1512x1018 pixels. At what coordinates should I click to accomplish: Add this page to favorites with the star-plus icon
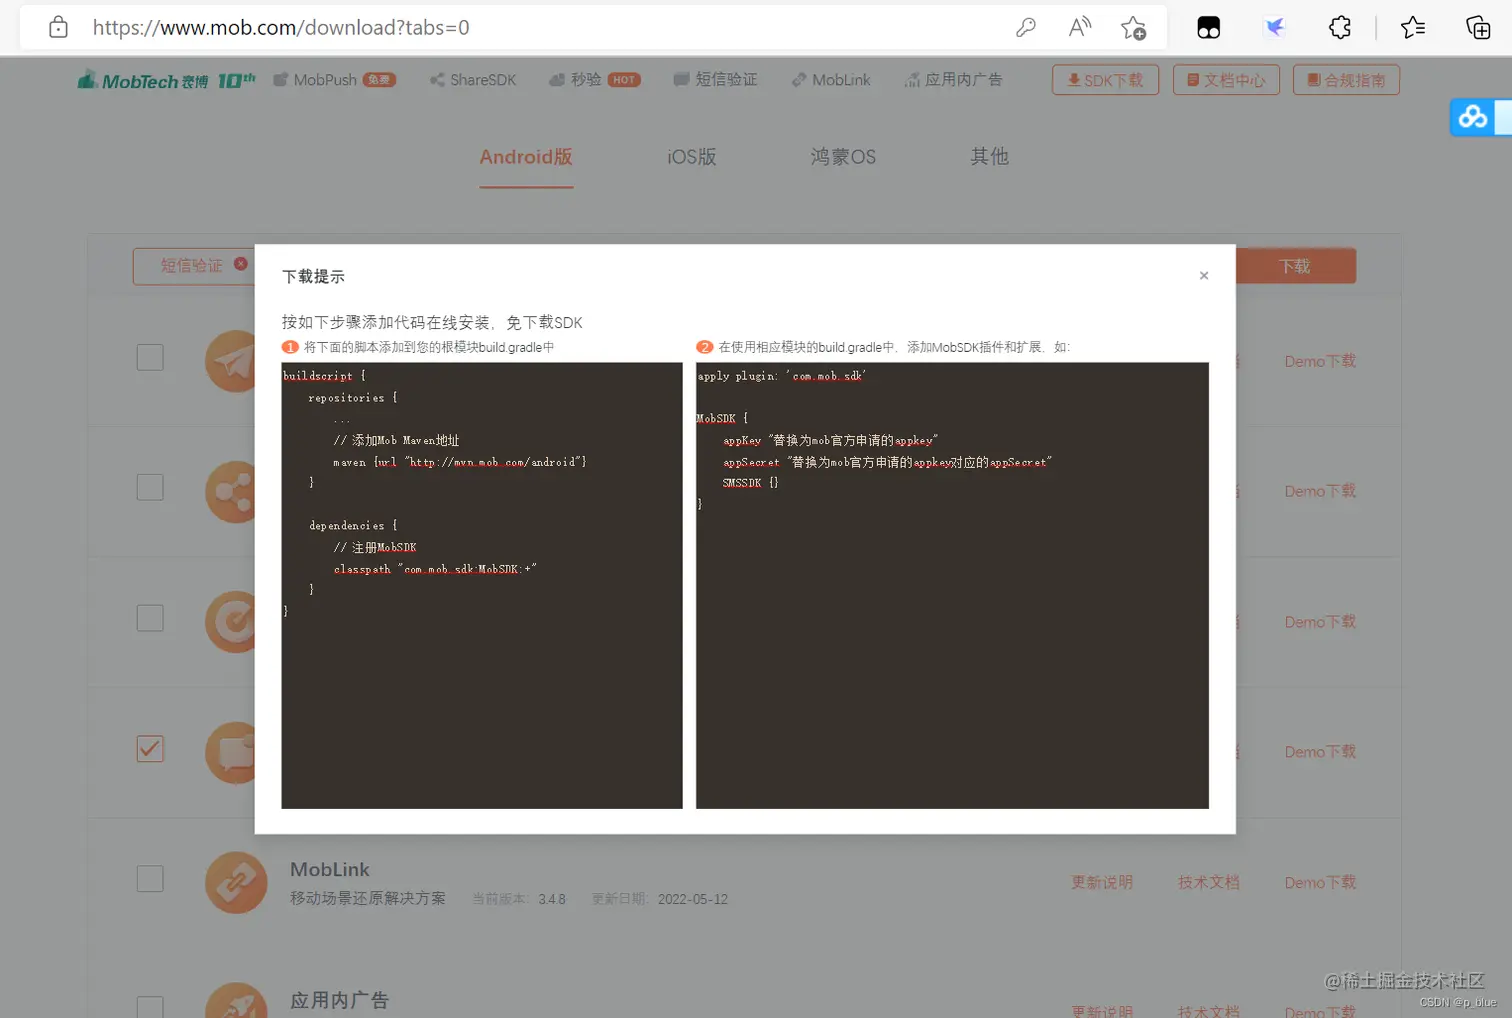[1133, 28]
